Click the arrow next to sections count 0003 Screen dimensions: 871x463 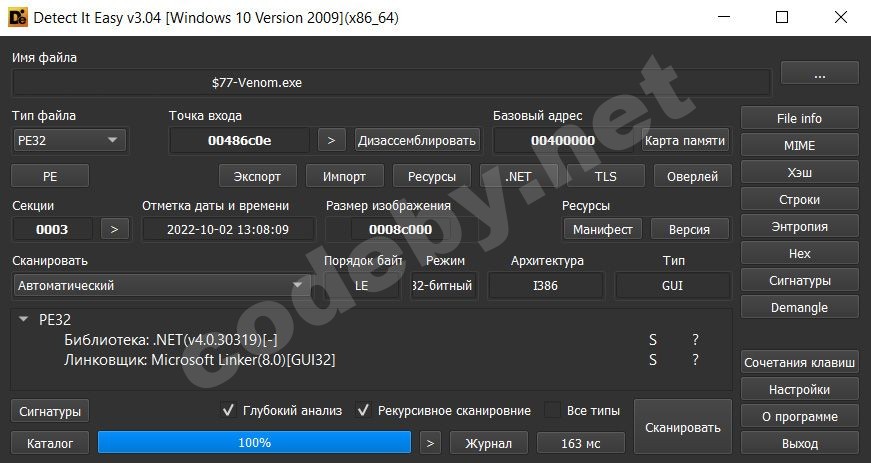point(114,229)
